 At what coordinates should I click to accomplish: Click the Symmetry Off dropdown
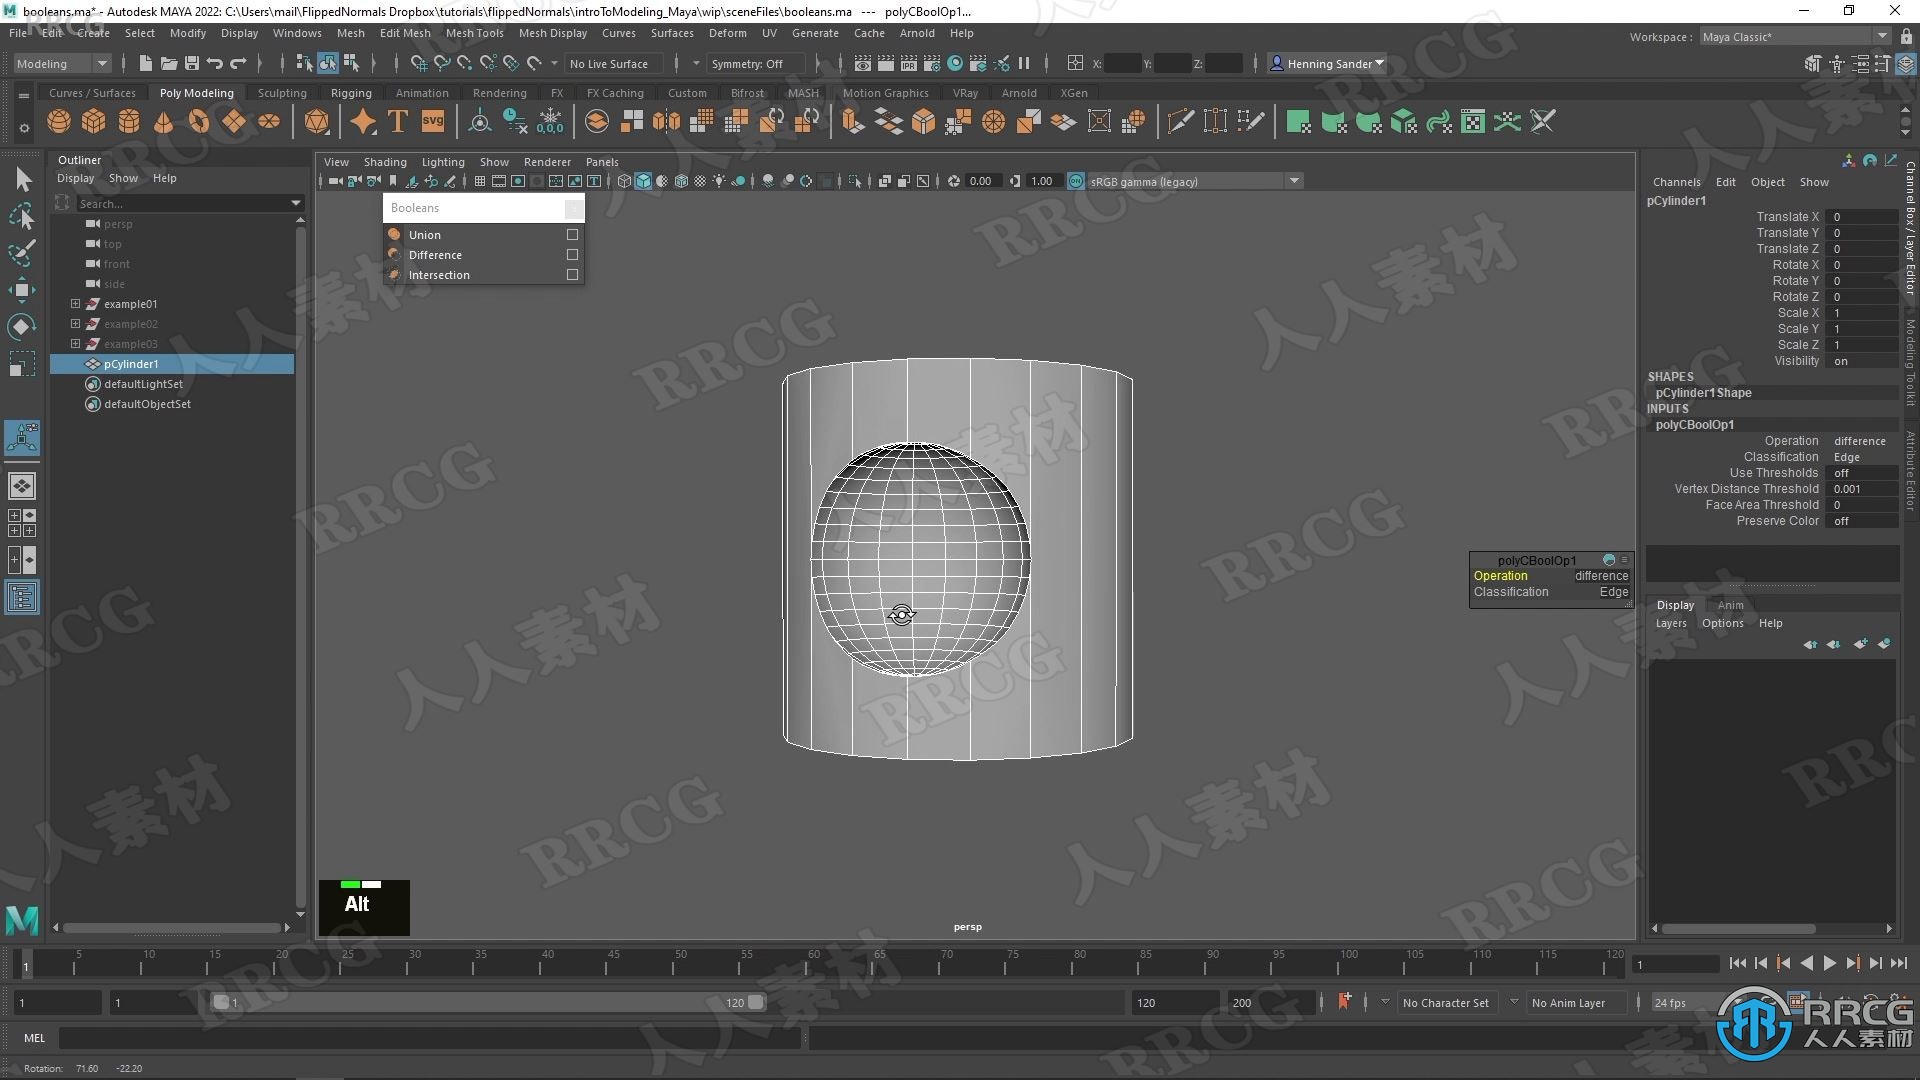[758, 62]
